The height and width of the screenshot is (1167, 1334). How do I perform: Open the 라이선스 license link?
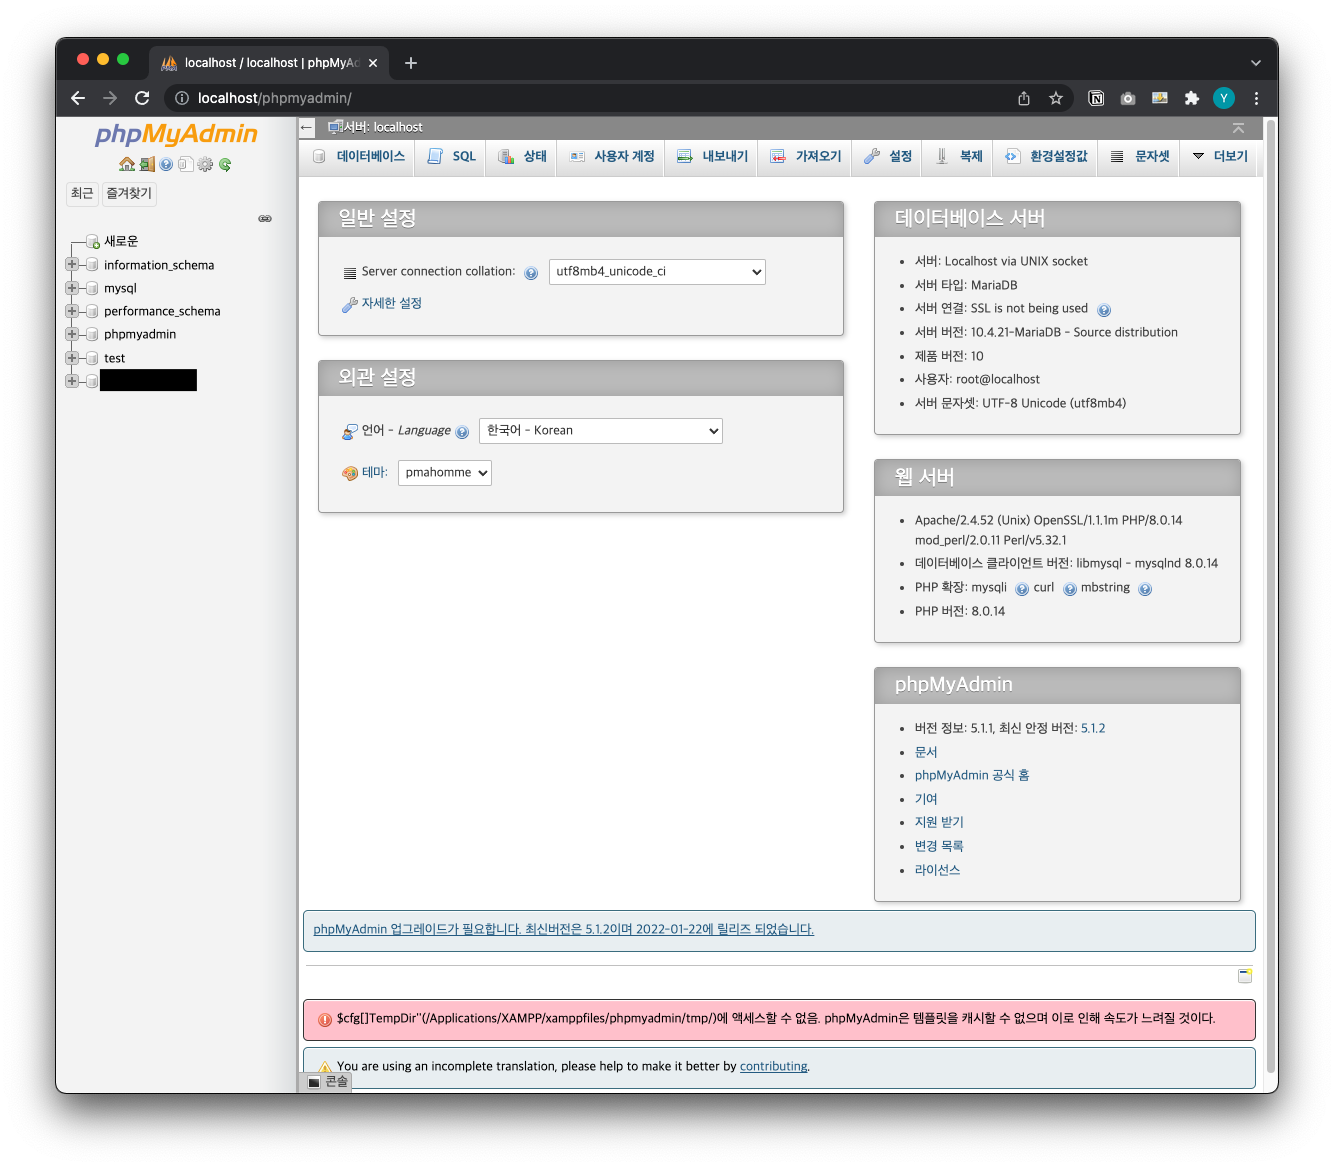(937, 871)
